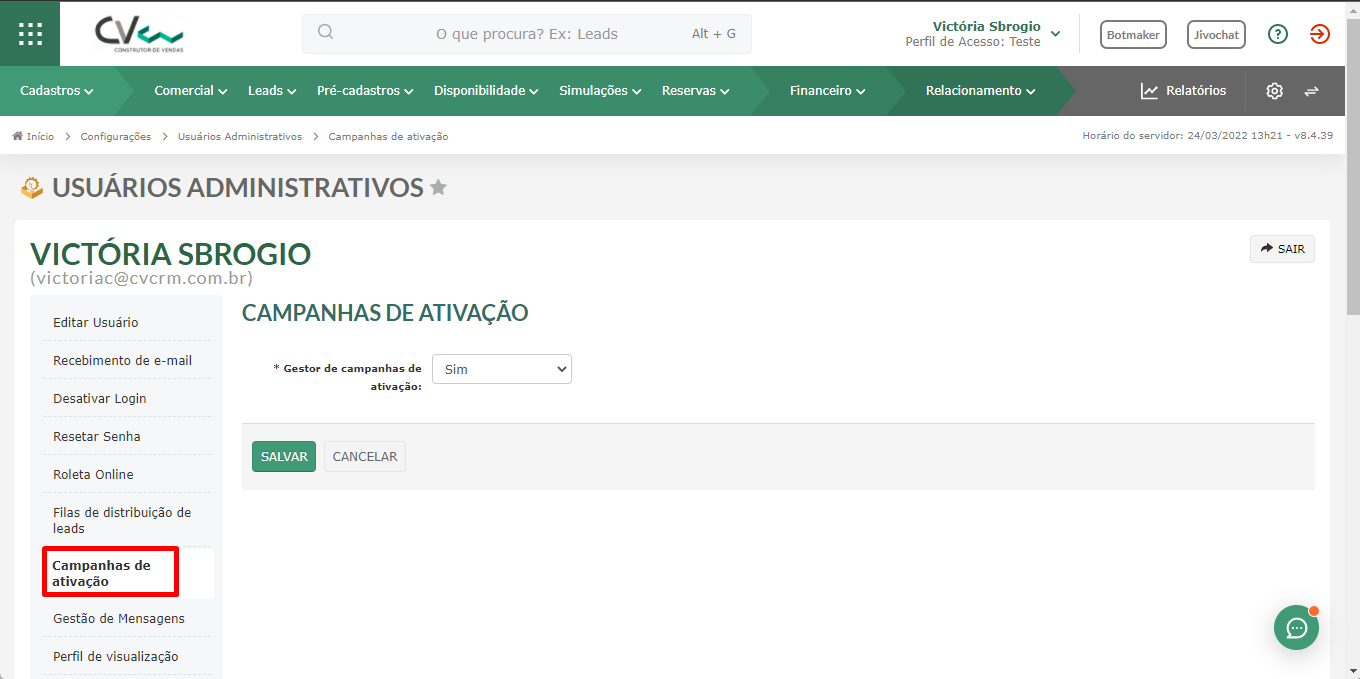Click the red logout arrow icon
The width and height of the screenshot is (1360, 679).
tap(1320, 34)
